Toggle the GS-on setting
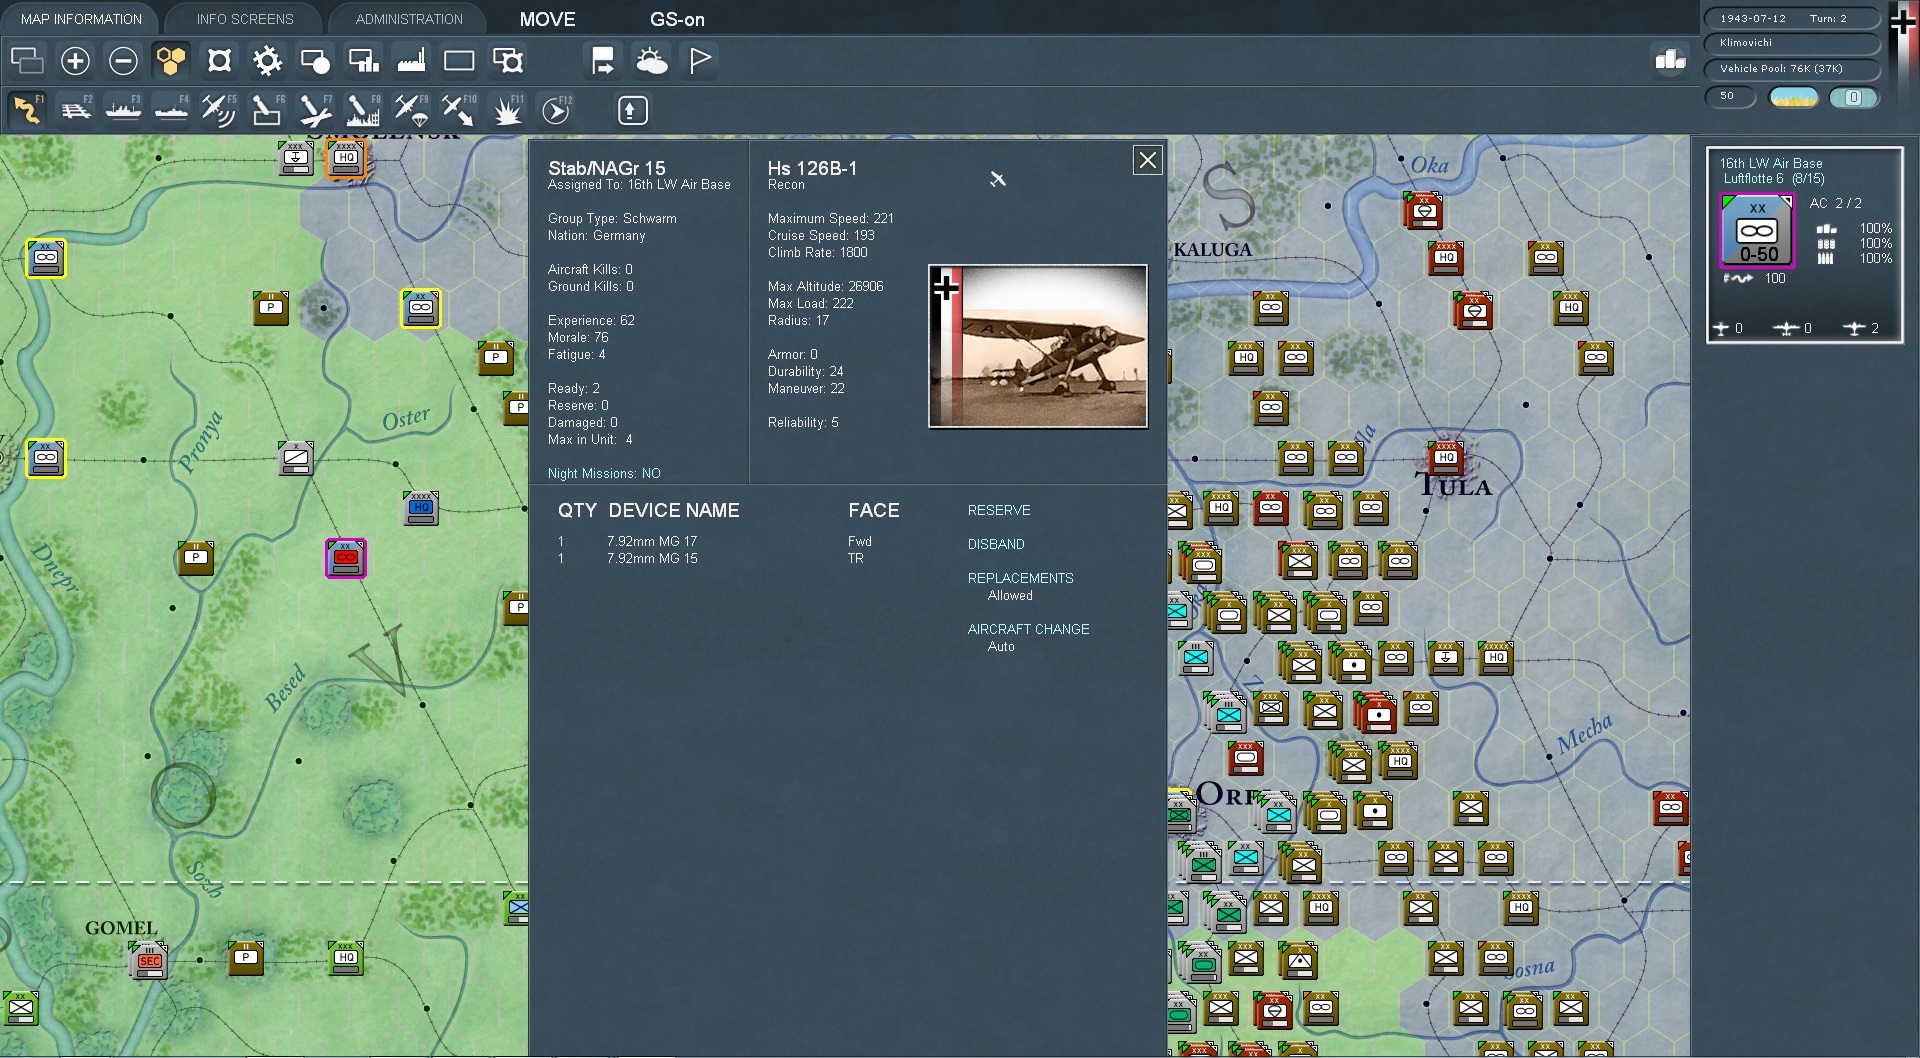 [678, 18]
